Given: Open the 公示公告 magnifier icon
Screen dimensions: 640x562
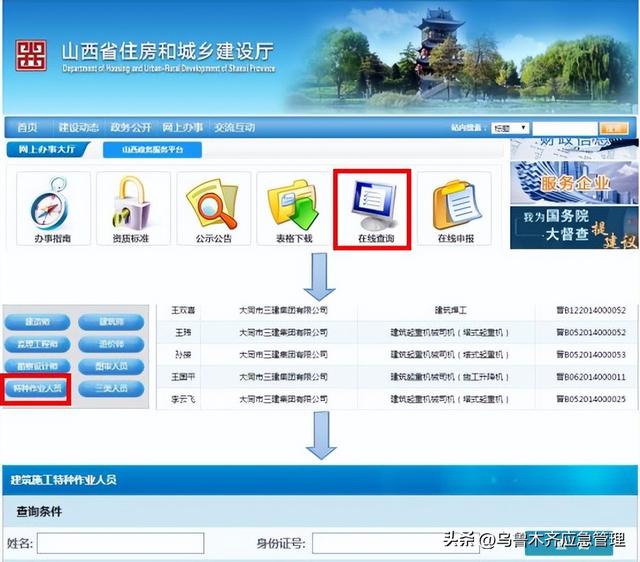Looking at the screenshot, I should 213,209.
